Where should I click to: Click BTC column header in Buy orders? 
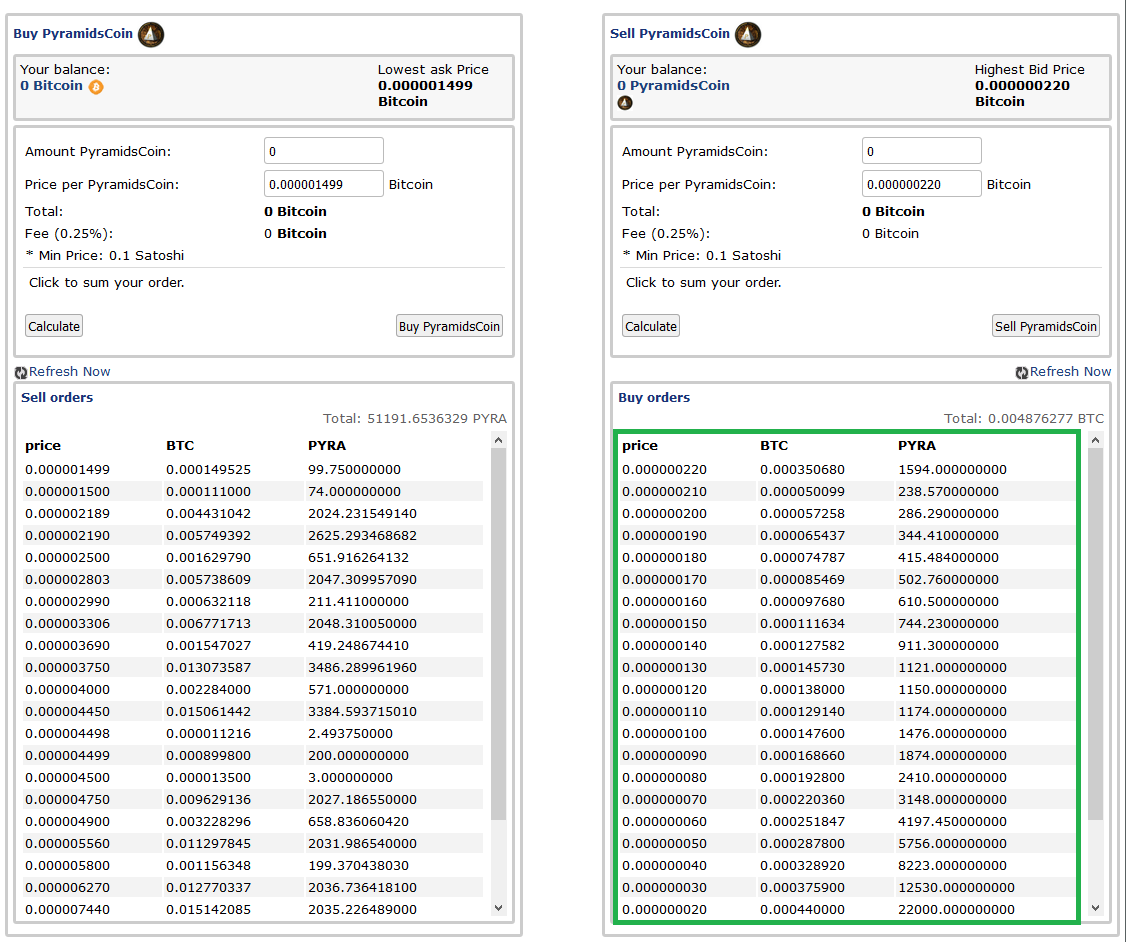[774, 445]
